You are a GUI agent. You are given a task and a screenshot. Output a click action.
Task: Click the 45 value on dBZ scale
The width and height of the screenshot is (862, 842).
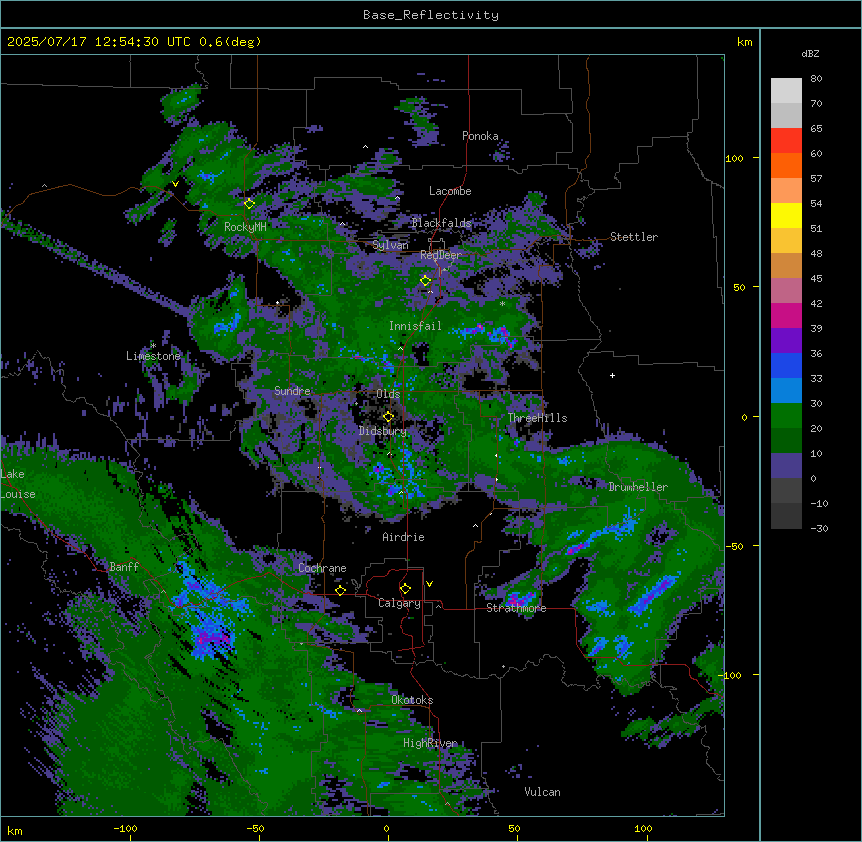pos(816,278)
